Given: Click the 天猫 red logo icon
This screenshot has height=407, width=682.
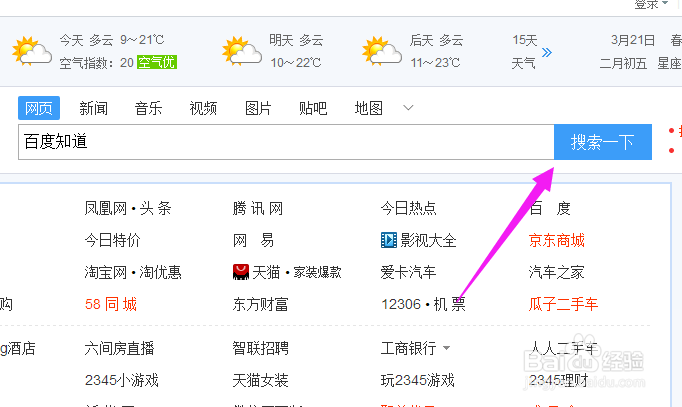Looking at the screenshot, I should click(x=241, y=272).
